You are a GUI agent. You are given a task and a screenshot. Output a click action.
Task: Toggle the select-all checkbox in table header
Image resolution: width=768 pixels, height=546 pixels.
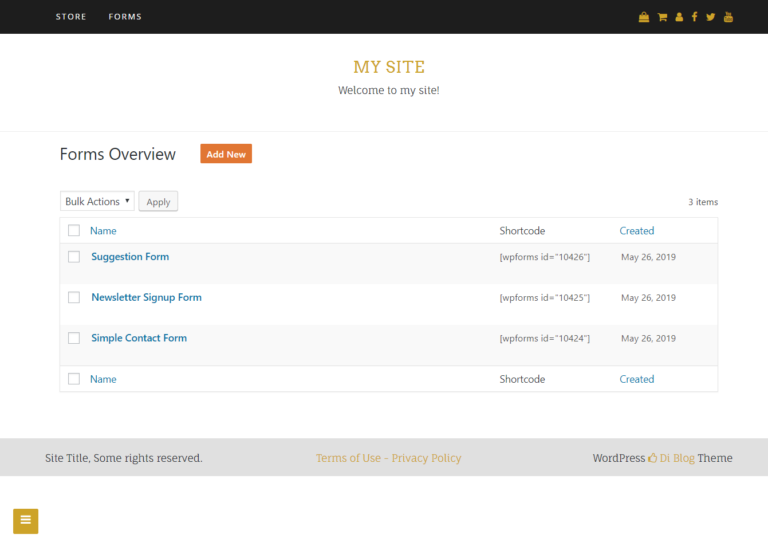click(x=74, y=231)
